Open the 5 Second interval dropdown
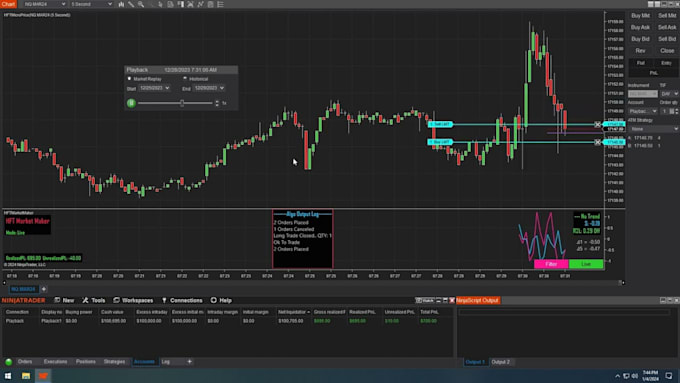 click(x=92, y=4)
